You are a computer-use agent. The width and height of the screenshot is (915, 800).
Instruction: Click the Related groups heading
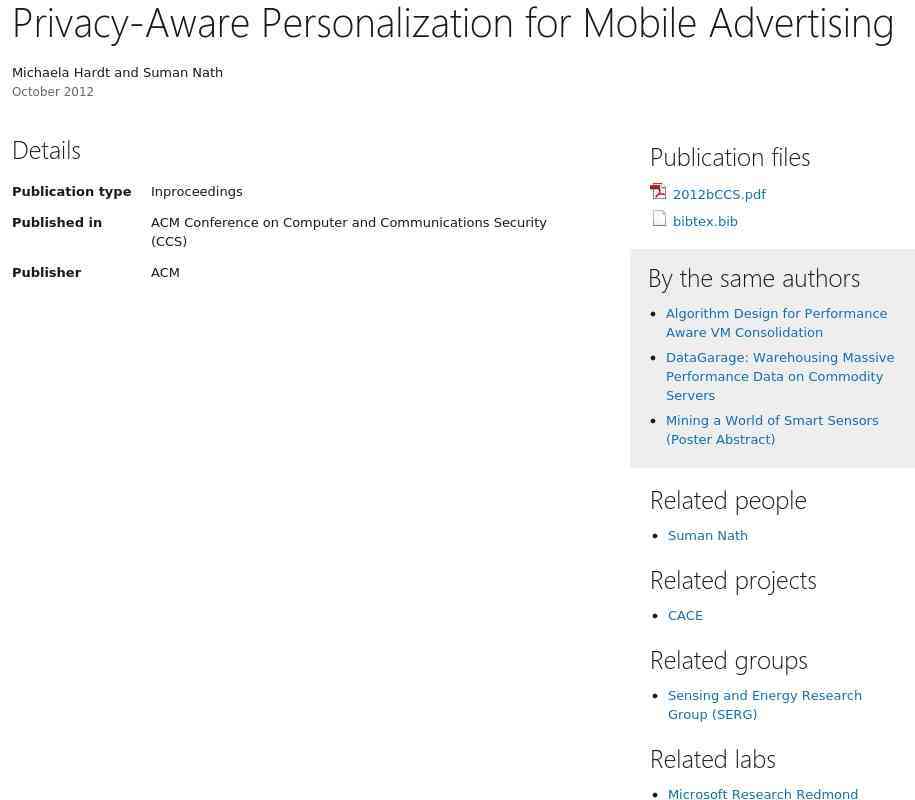pyautogui.click(x=729, y=661)
